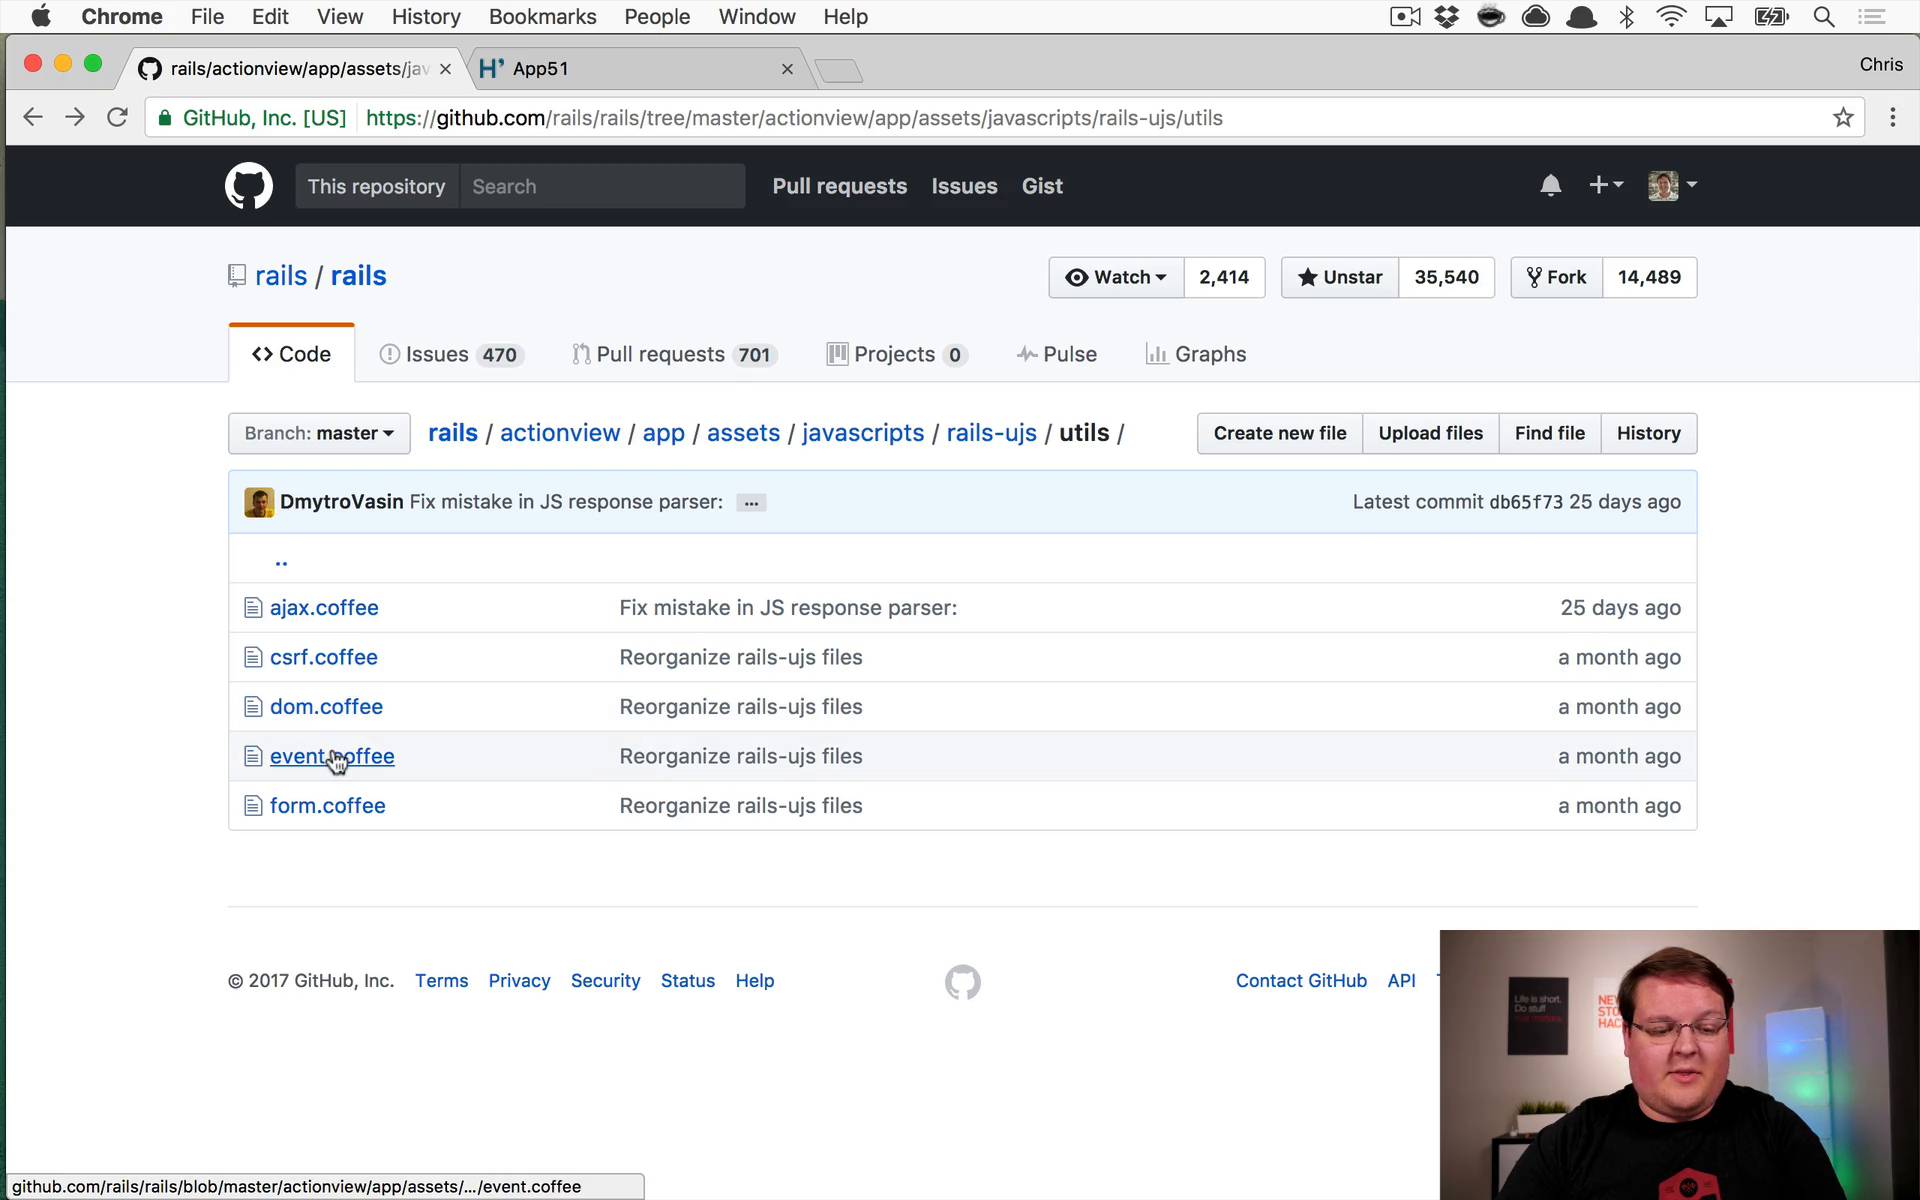Screen dimensions: 1920x1200
Task: Click DmytroVasin's commit avatar
Action: tap(259, 502)
